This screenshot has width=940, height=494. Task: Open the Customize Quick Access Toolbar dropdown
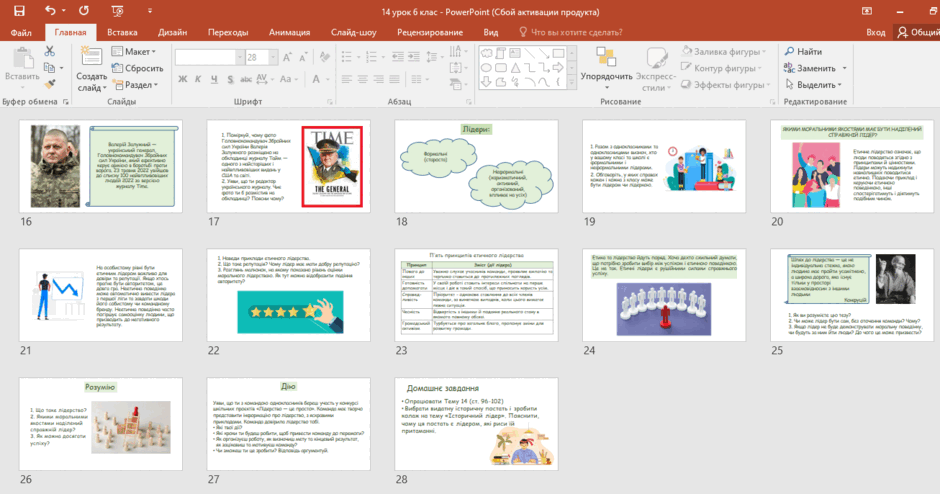[x=150, y=11]
